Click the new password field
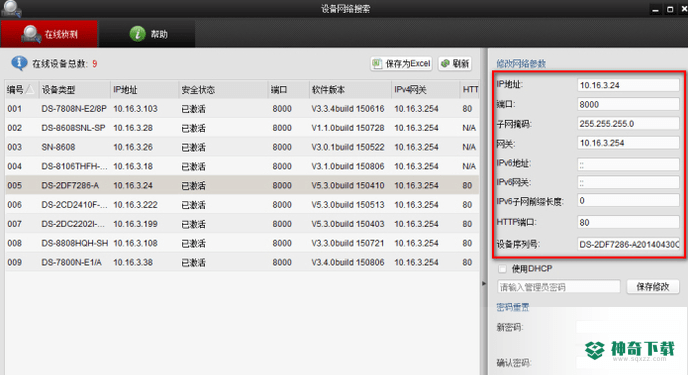The width and height of the screenshot is (688, 375). 628,327
